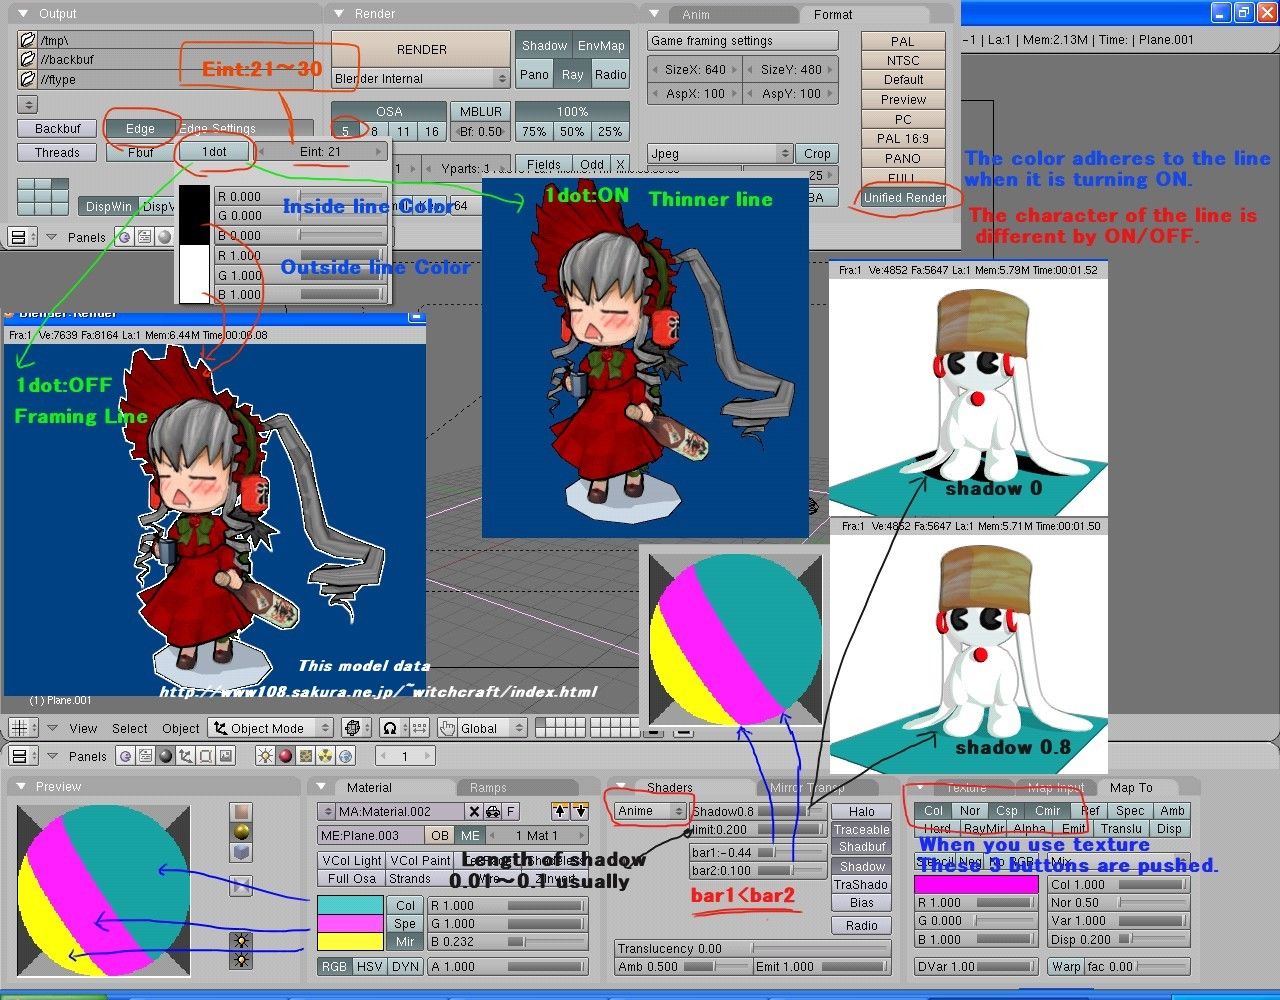Open the file browser for the /tmp\ path

[28, 40]
